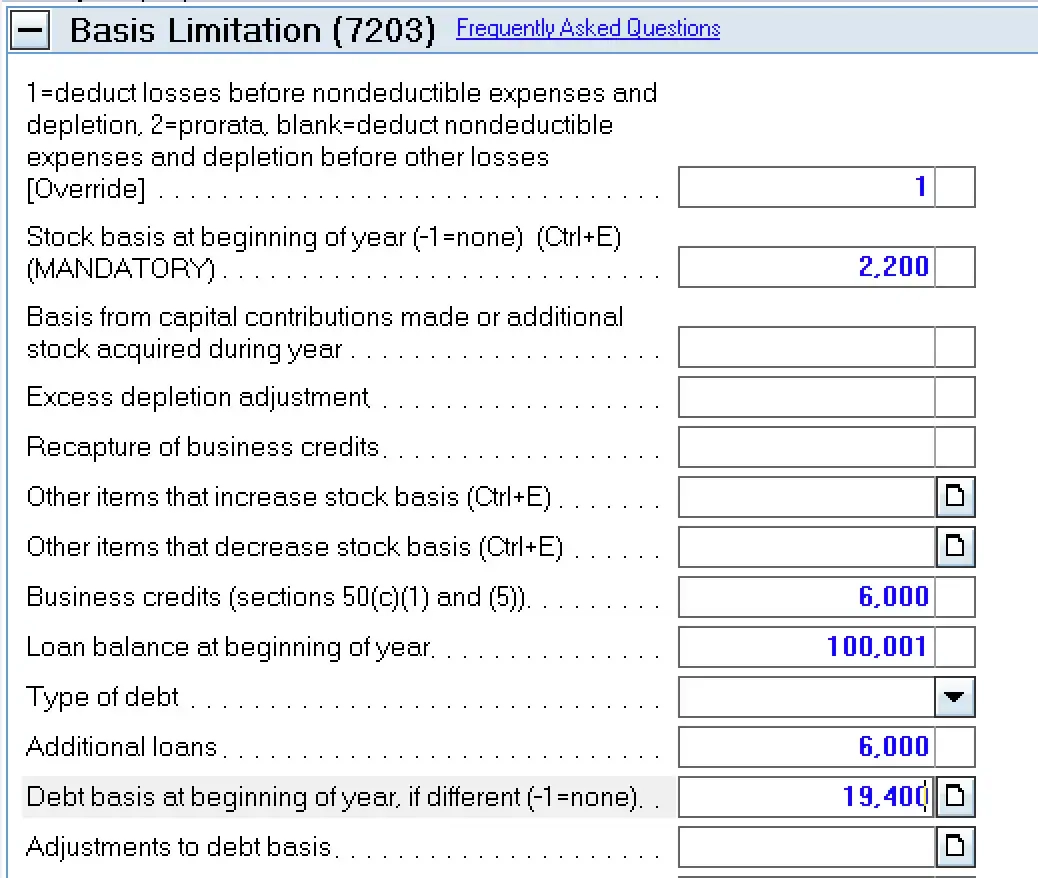Screen dimensions: 1038x878
Task: Click the small box beside Stock basis field
Action: pyautogui.click(x=955, y=267)
